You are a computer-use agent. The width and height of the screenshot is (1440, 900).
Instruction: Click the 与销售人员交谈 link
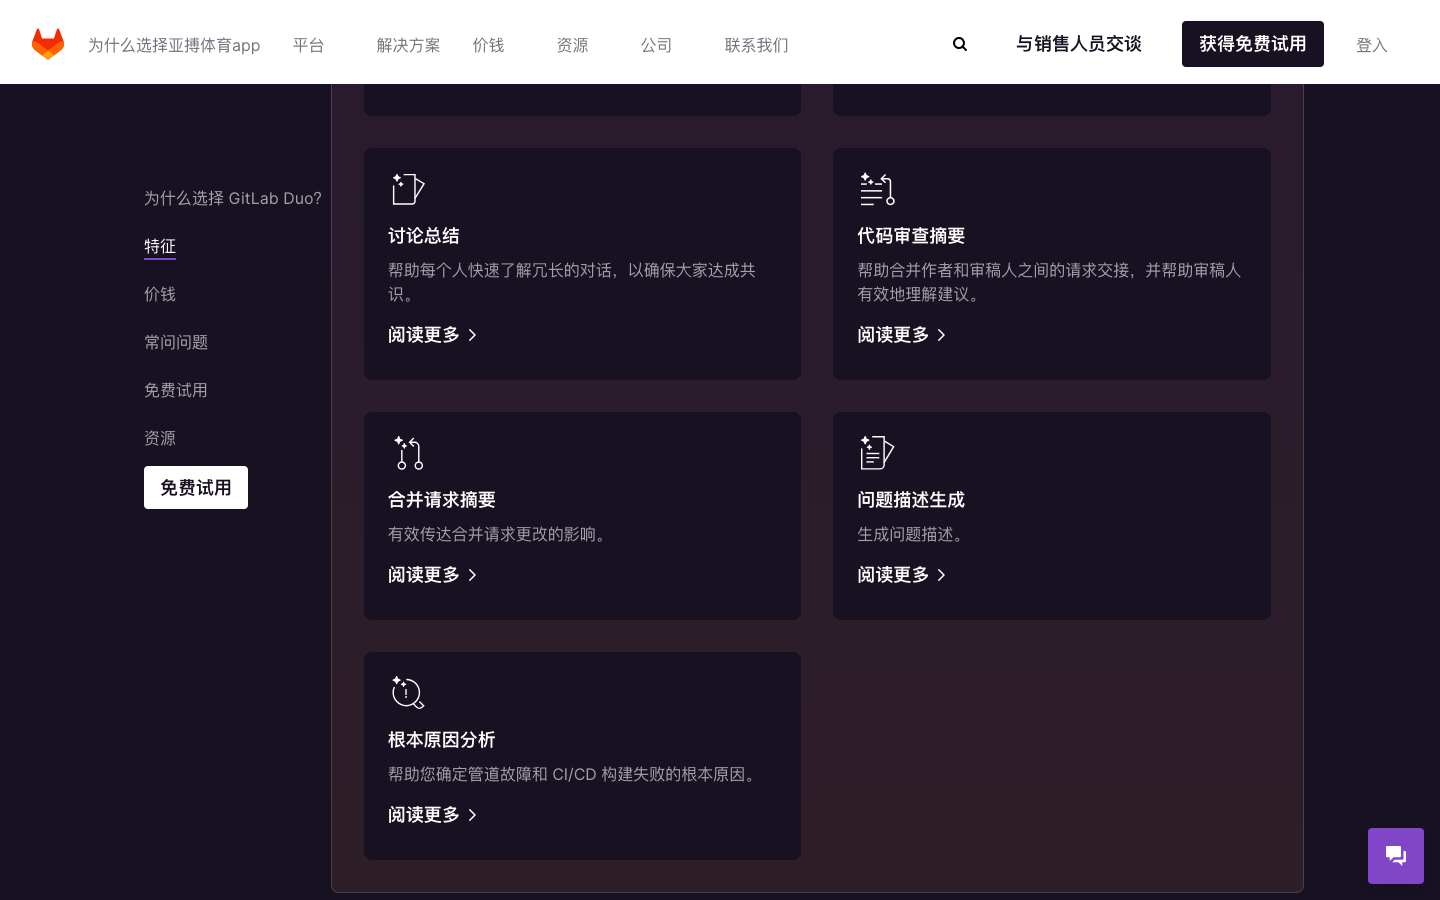(1079, 44)
